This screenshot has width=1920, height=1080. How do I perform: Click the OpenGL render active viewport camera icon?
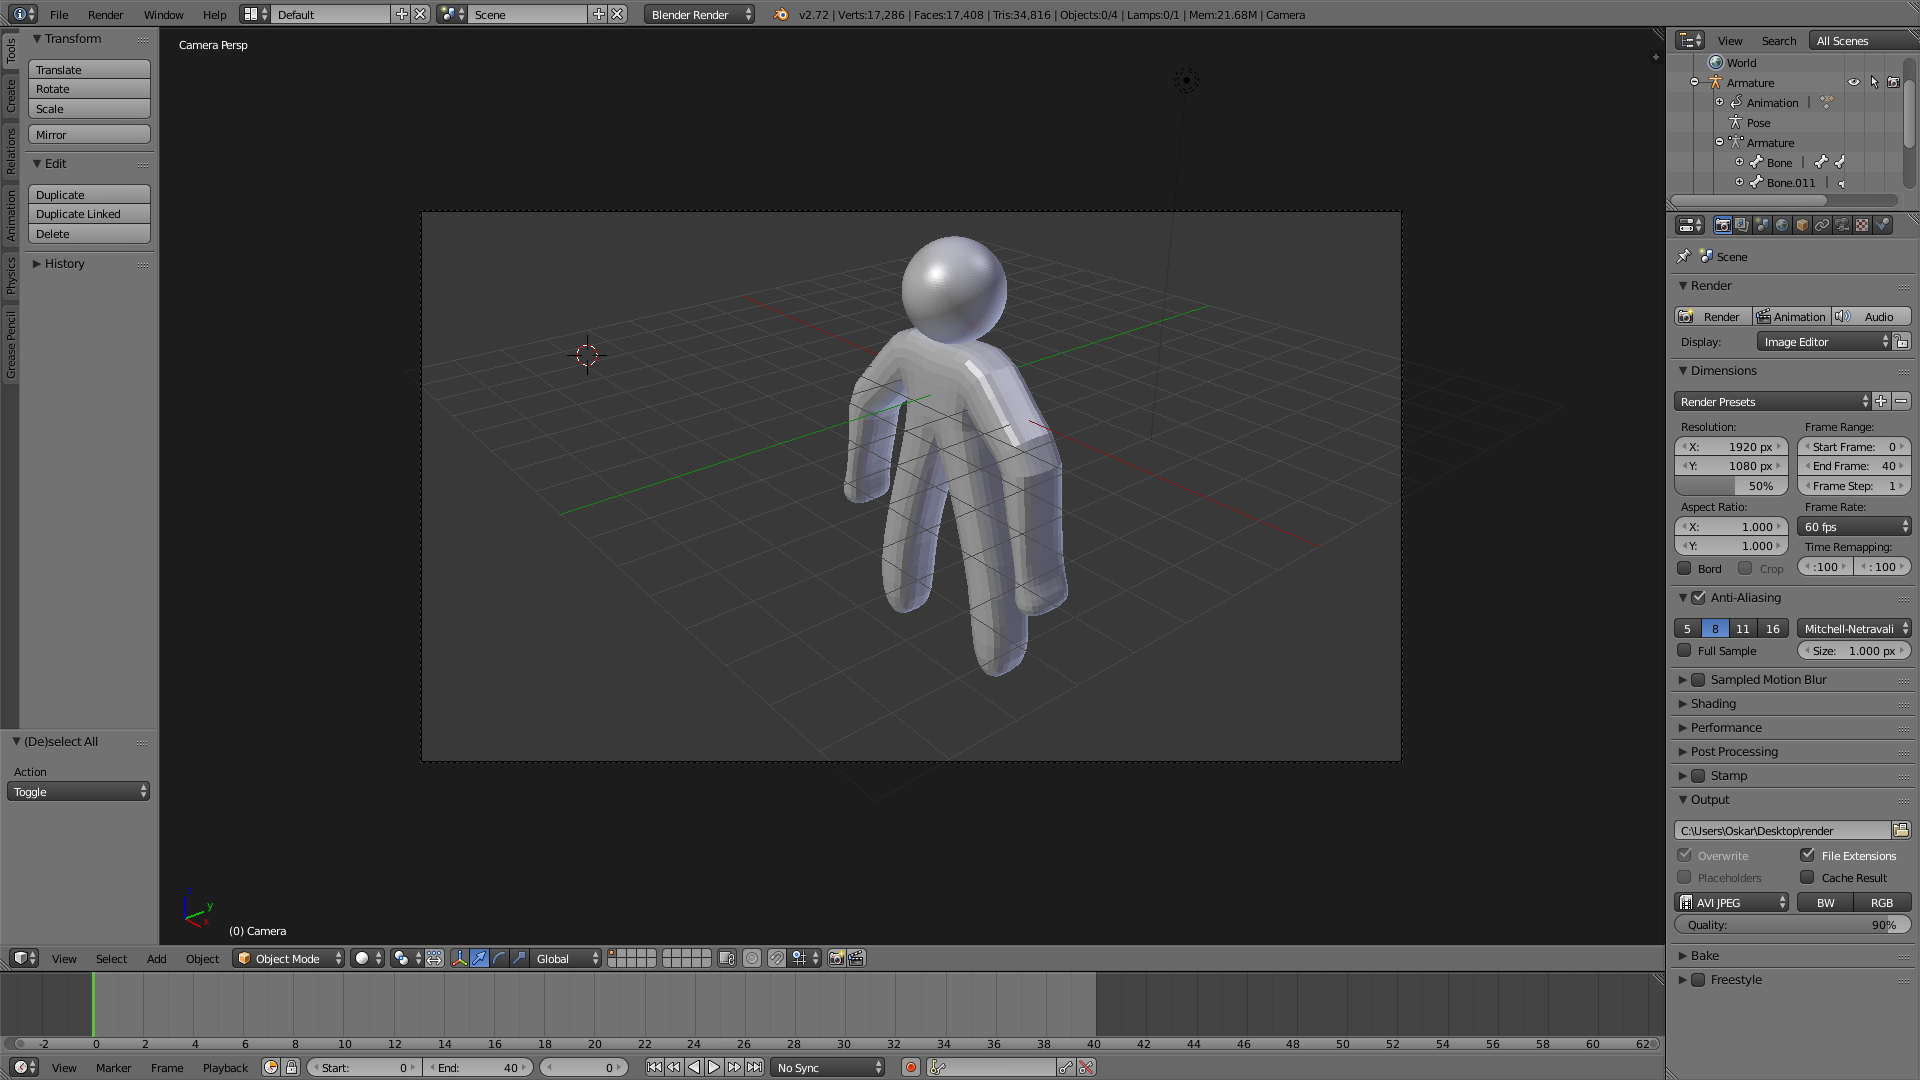[x=836, y=958]
